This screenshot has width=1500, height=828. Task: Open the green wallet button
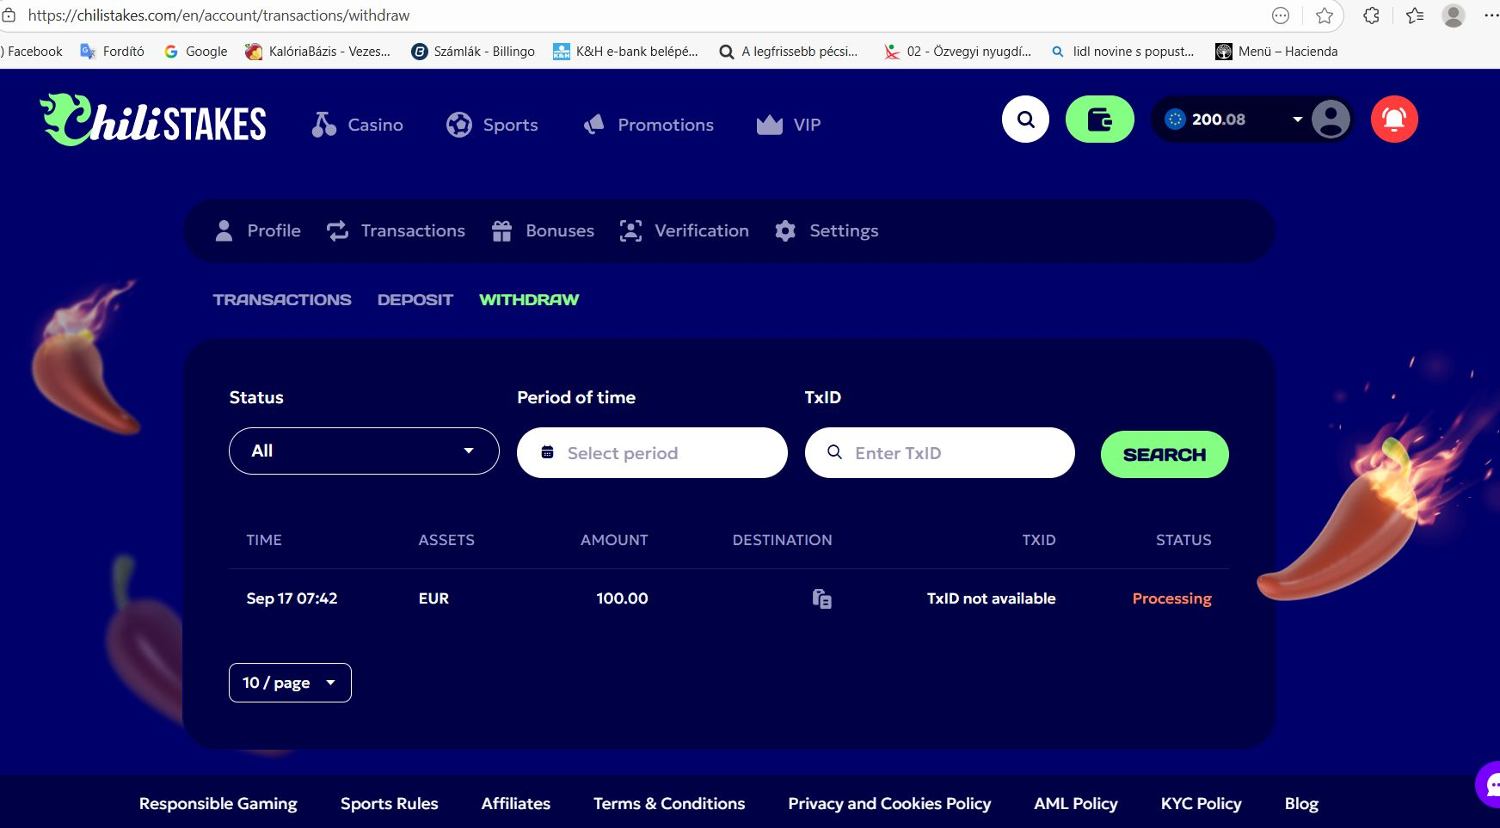tap(1099, 120)
